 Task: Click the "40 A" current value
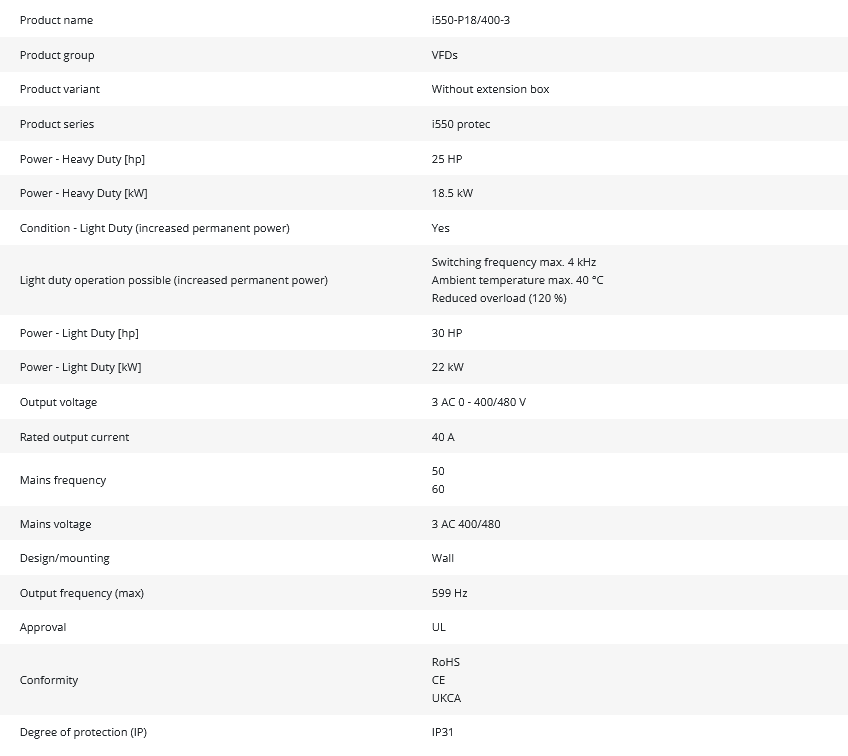click(443, 437)
